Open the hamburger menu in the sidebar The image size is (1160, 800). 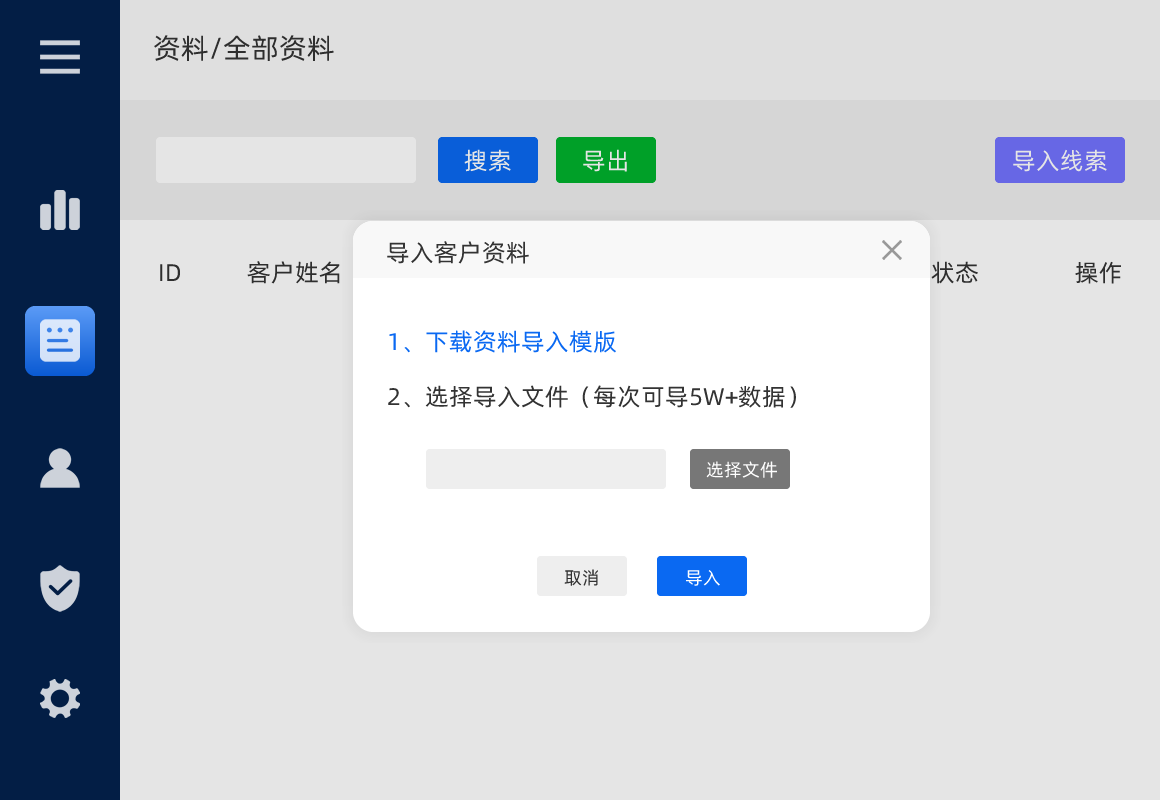(60, 57)
